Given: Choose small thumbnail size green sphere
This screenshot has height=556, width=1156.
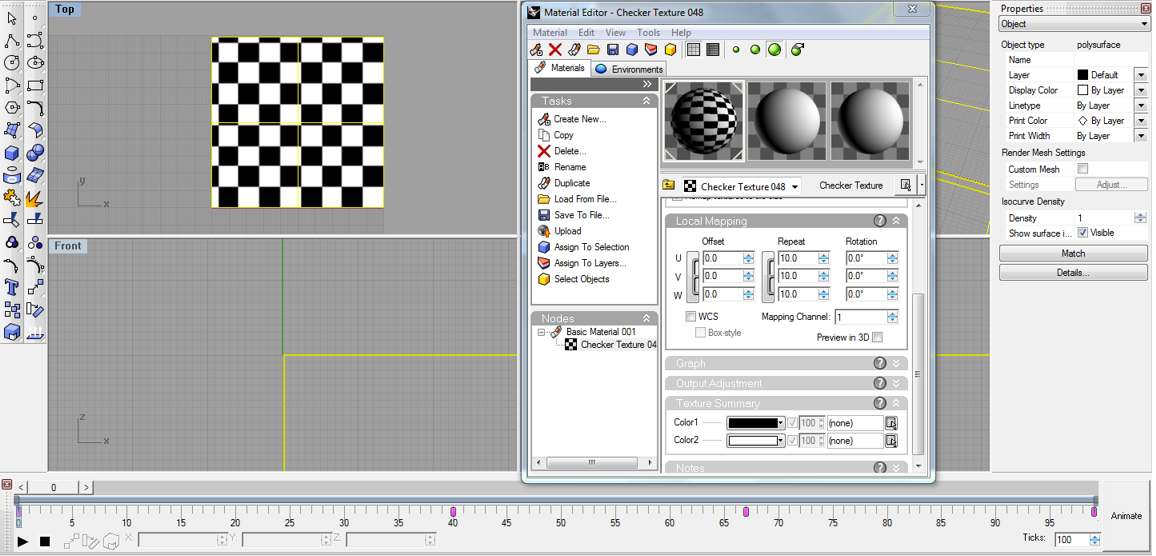Looking at the screenshot, I should pos(736,49).
